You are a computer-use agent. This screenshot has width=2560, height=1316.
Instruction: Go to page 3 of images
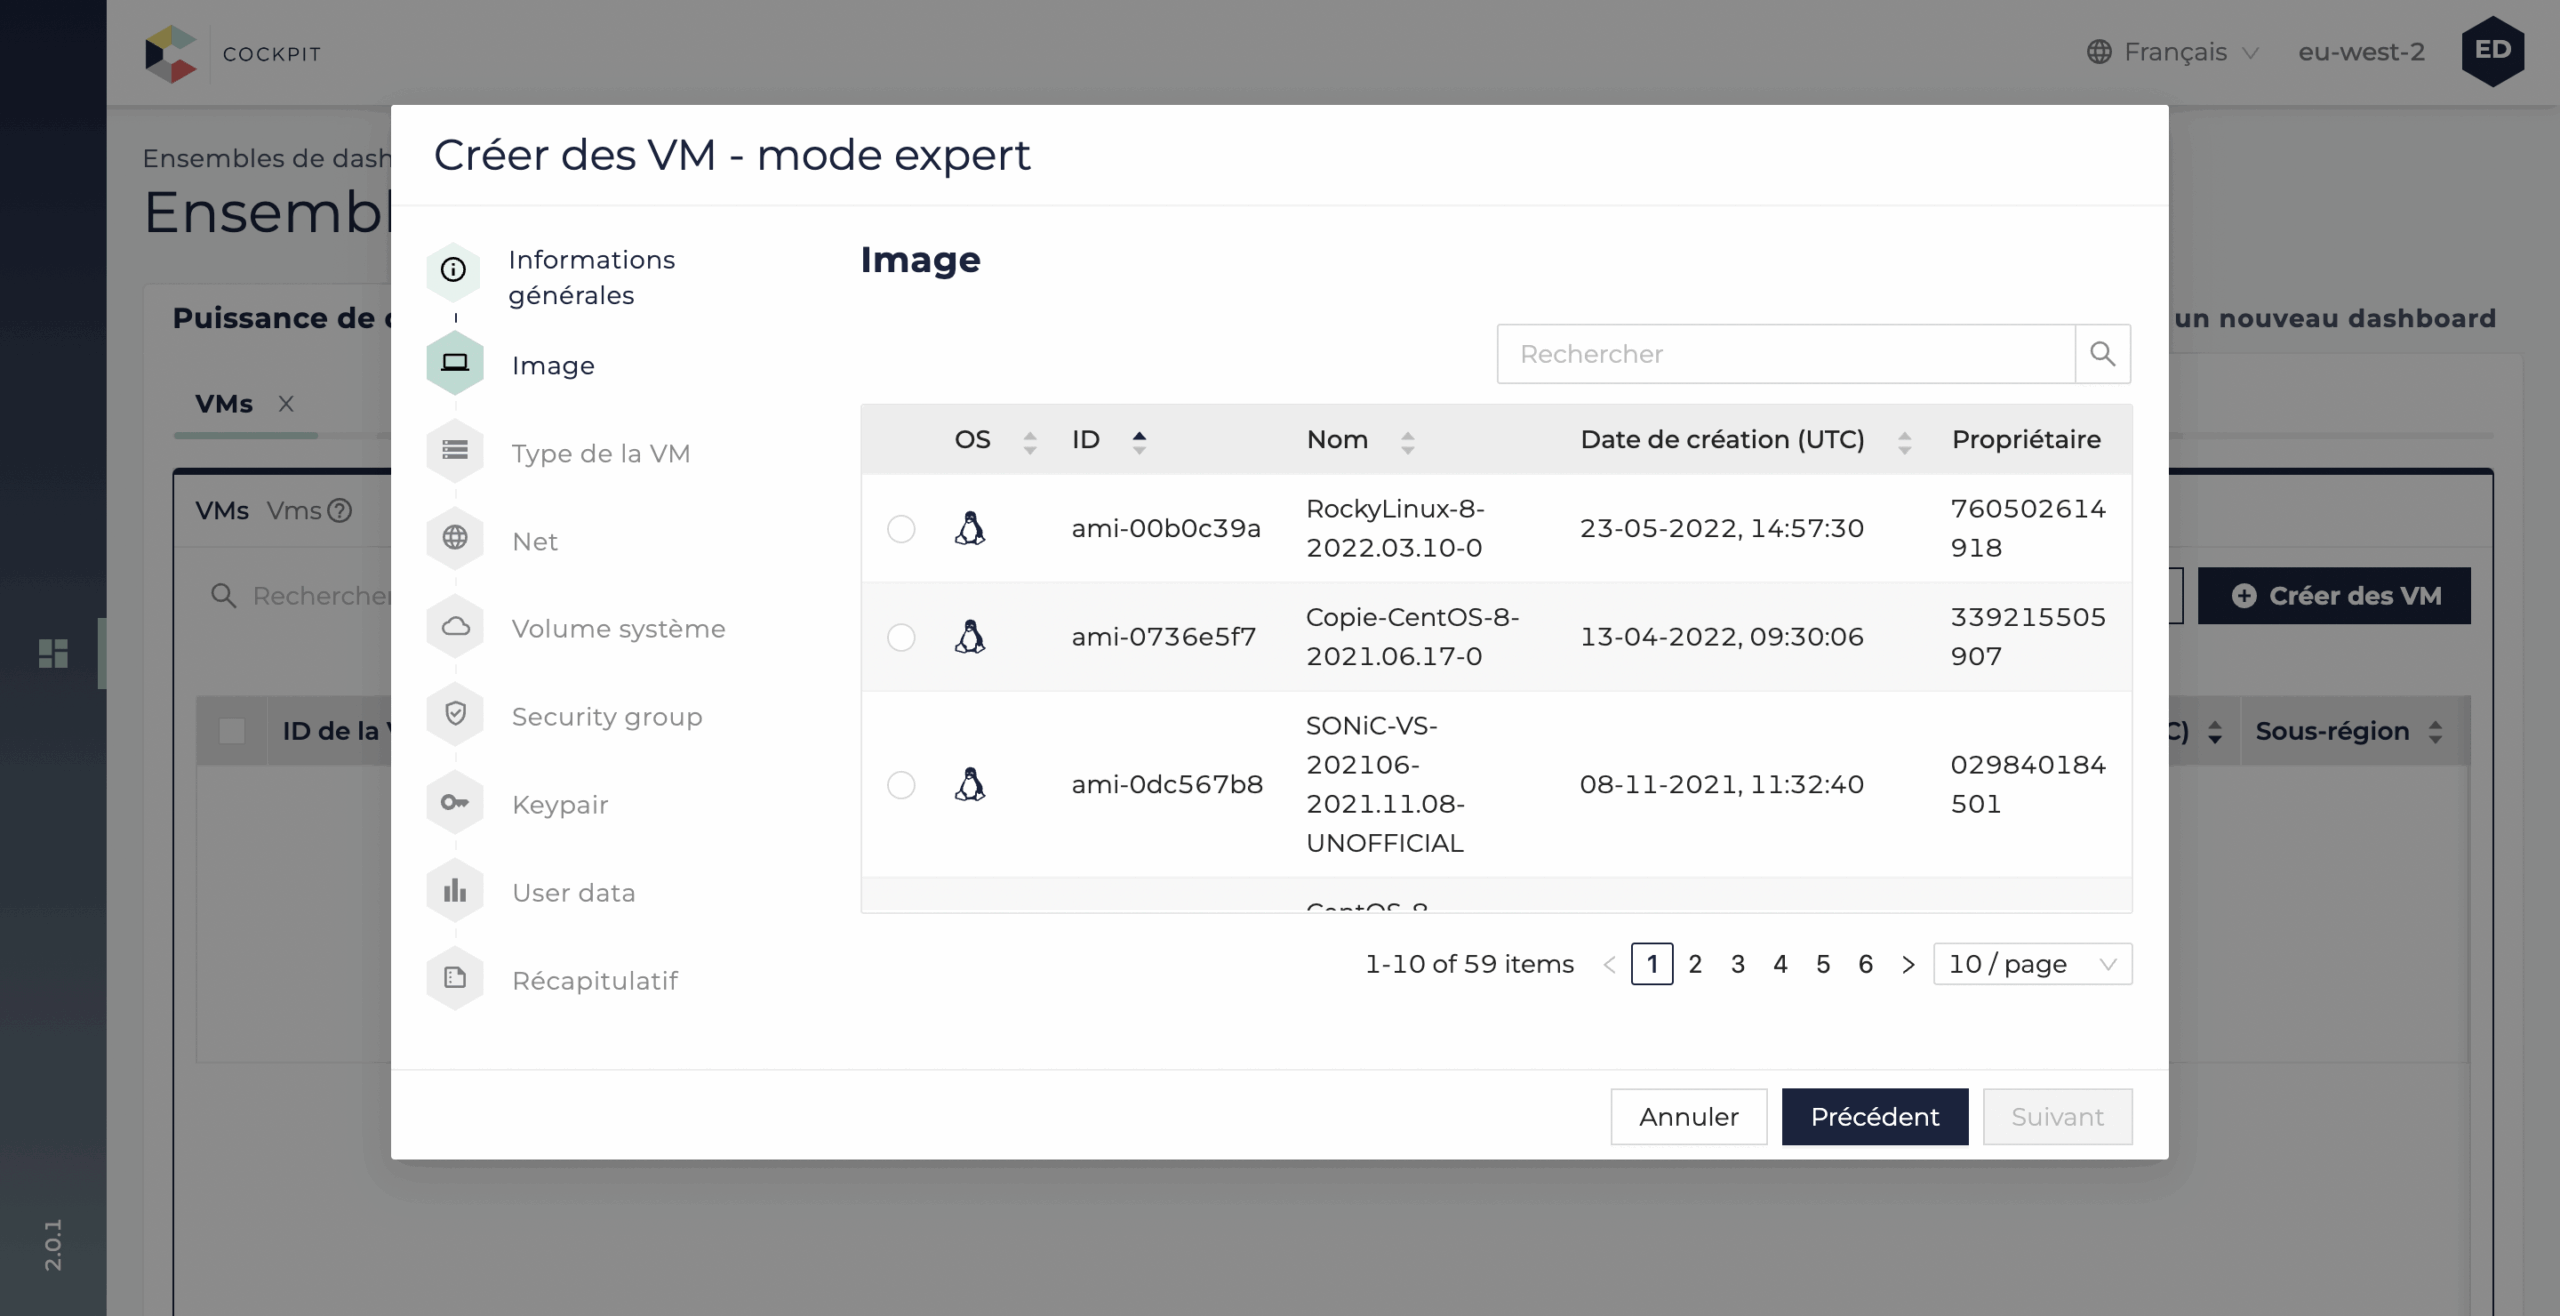[1738, 964]
